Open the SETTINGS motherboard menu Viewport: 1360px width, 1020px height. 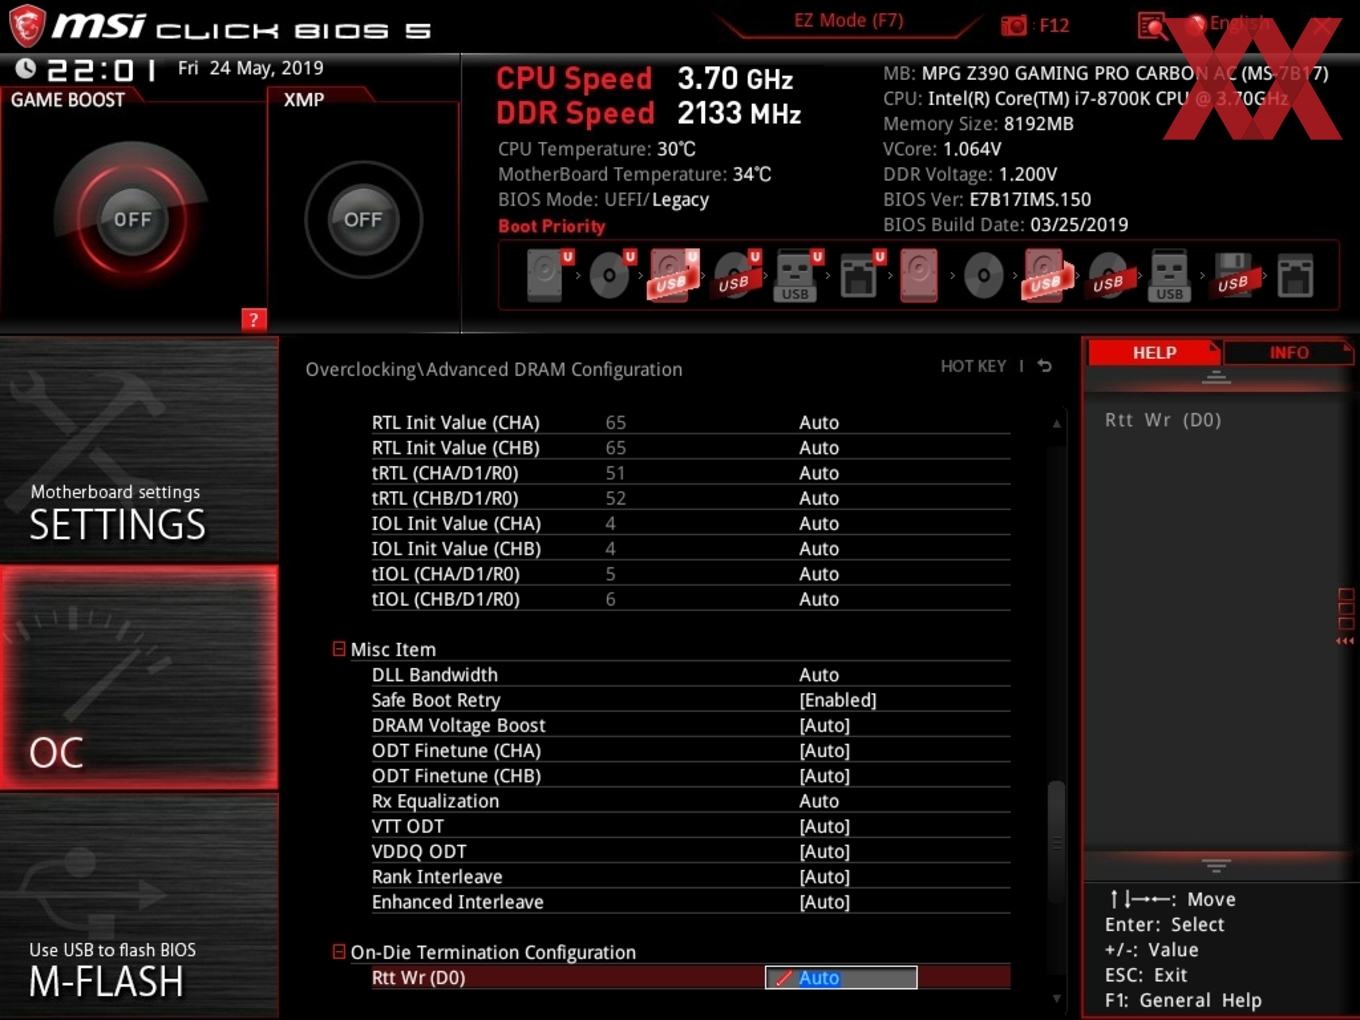pyautogui.click(x=139, y=450)
